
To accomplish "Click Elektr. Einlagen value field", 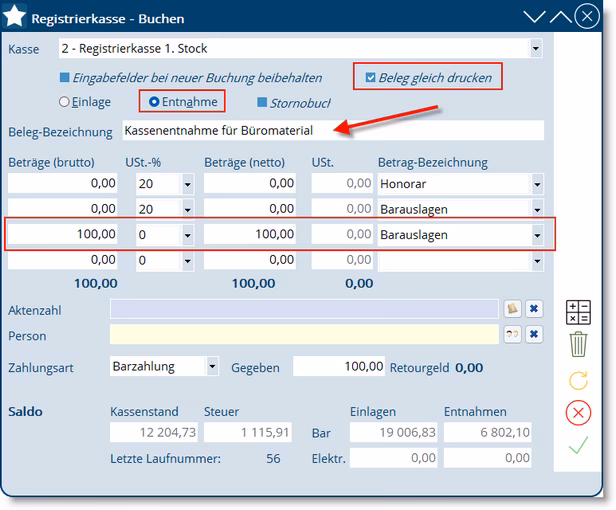I will click(x=394, y=458).
